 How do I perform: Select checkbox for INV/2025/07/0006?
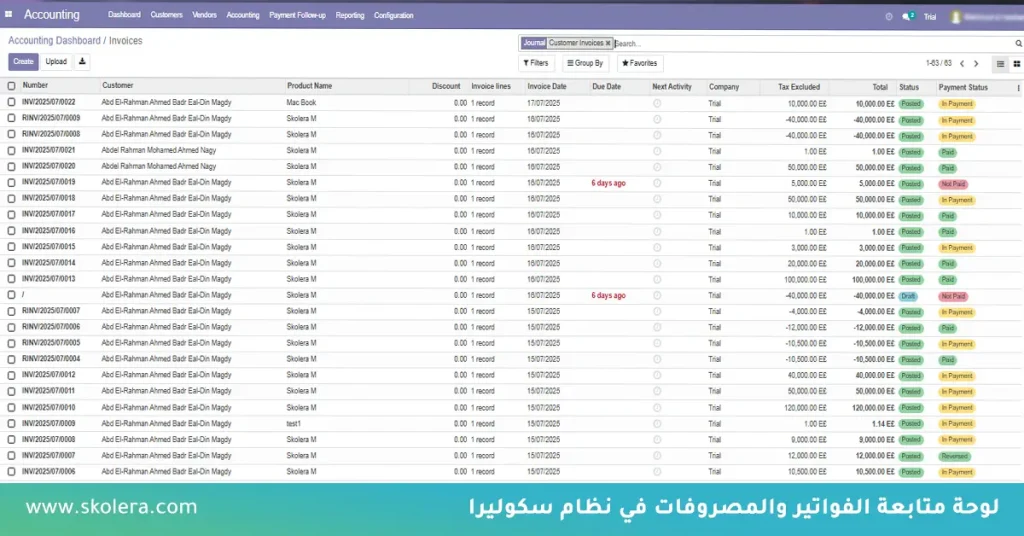pyautogui.click(x=11, y=471)
